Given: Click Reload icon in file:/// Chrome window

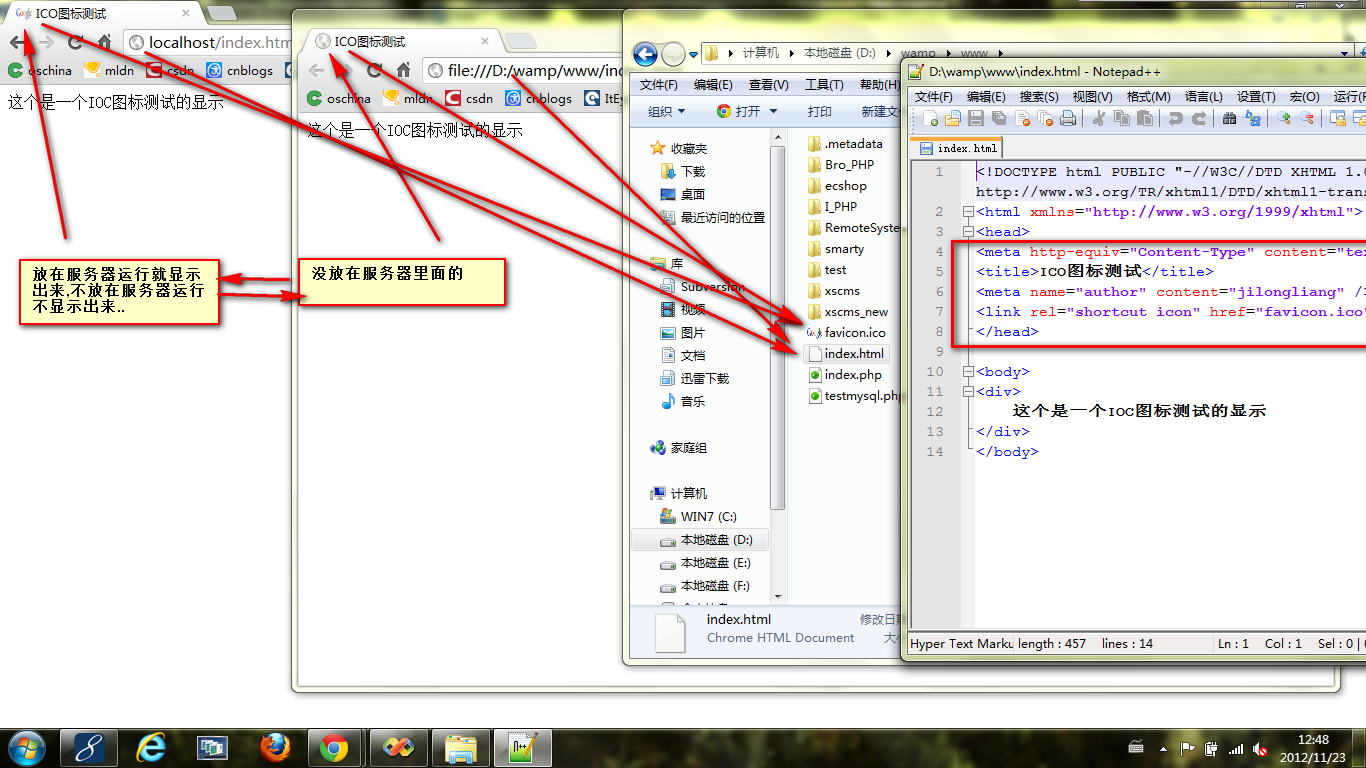Looking at the screenshot, I should coord(374,70).
